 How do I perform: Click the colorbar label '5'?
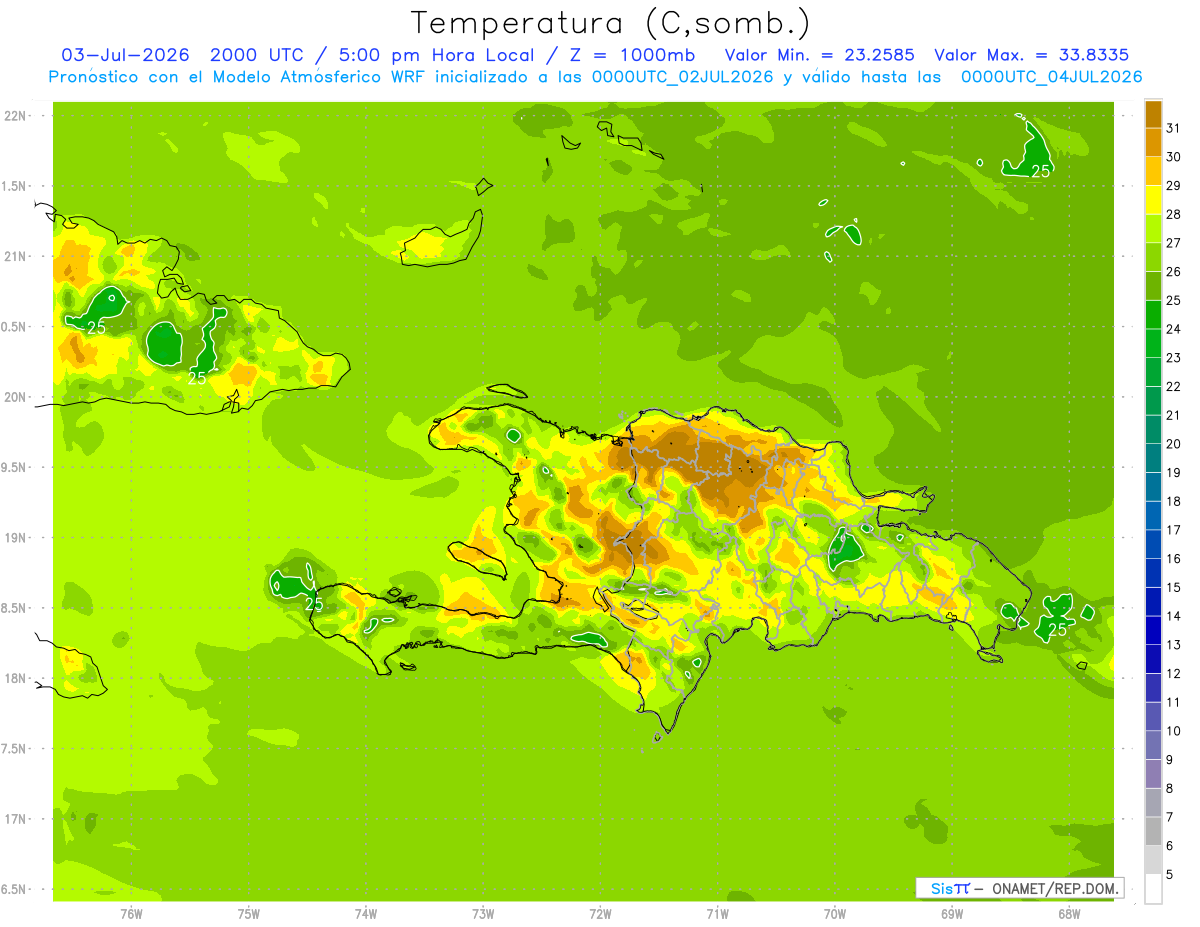(x=1170, y=875)
